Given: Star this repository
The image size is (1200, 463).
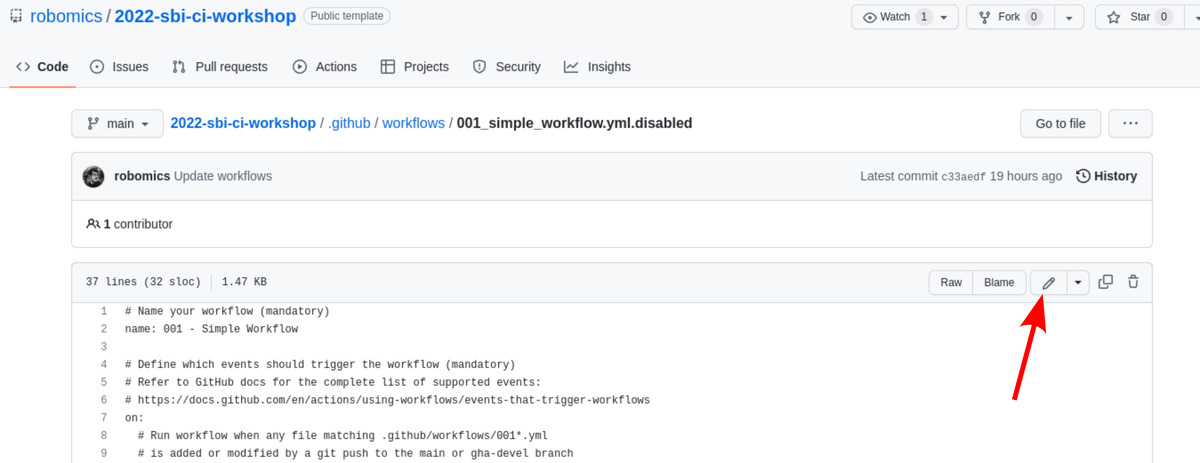Looking at the screenshot, I should [1139, 17].
